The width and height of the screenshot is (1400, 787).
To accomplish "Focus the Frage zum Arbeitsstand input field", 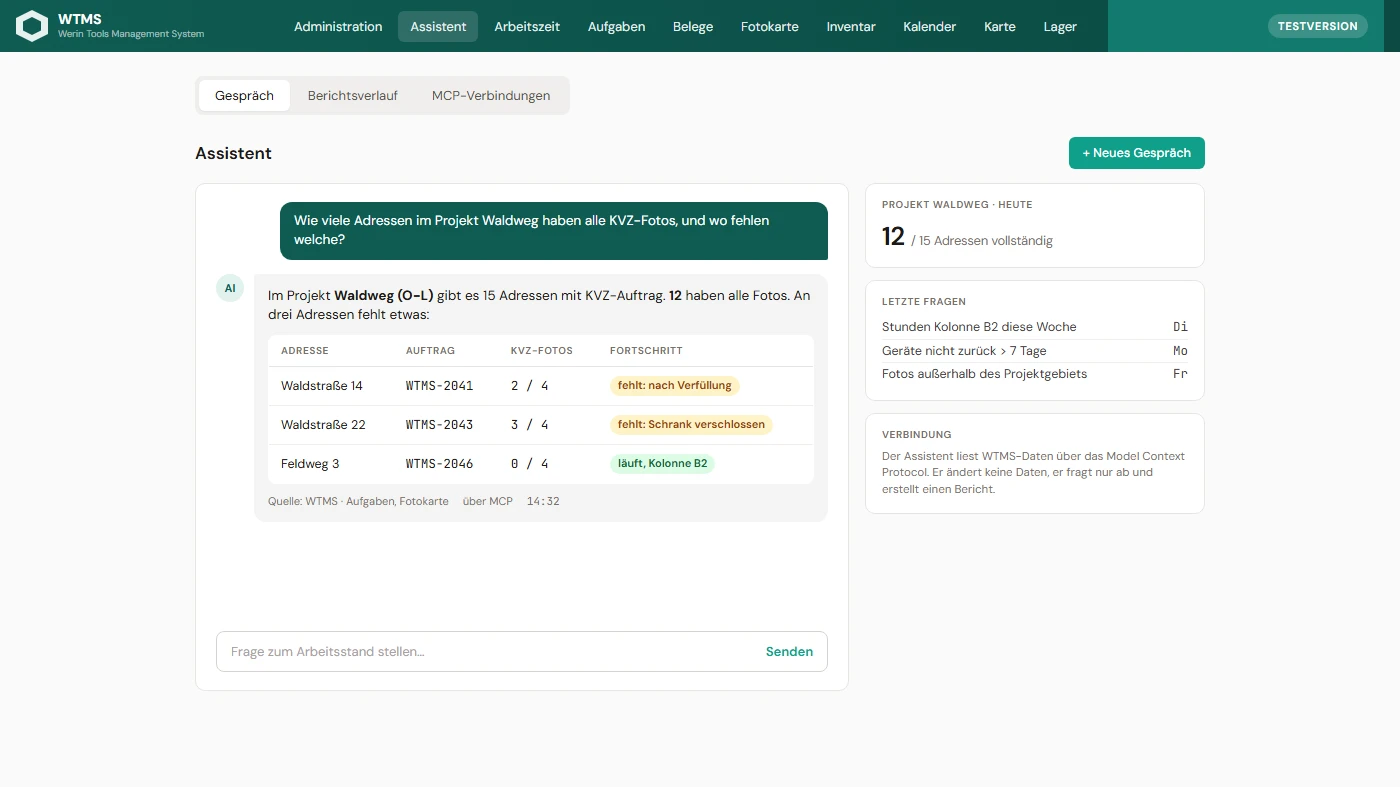I will 522,652.
